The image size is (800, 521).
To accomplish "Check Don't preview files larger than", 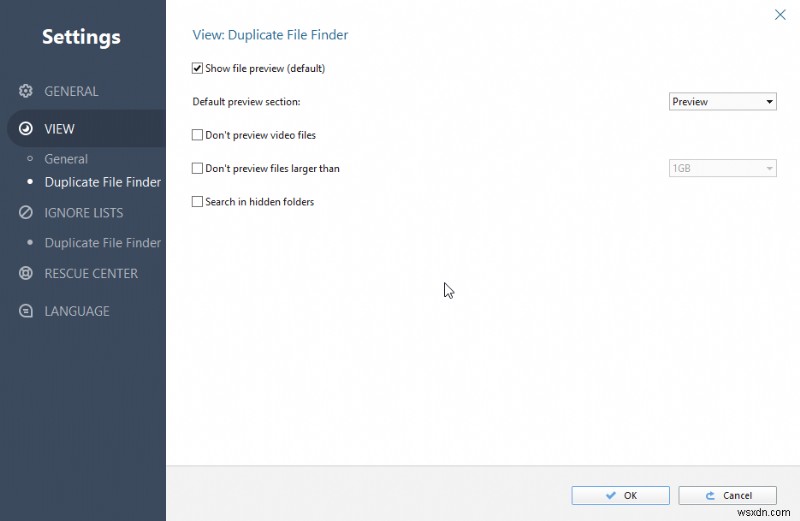I will coord(197,168).
